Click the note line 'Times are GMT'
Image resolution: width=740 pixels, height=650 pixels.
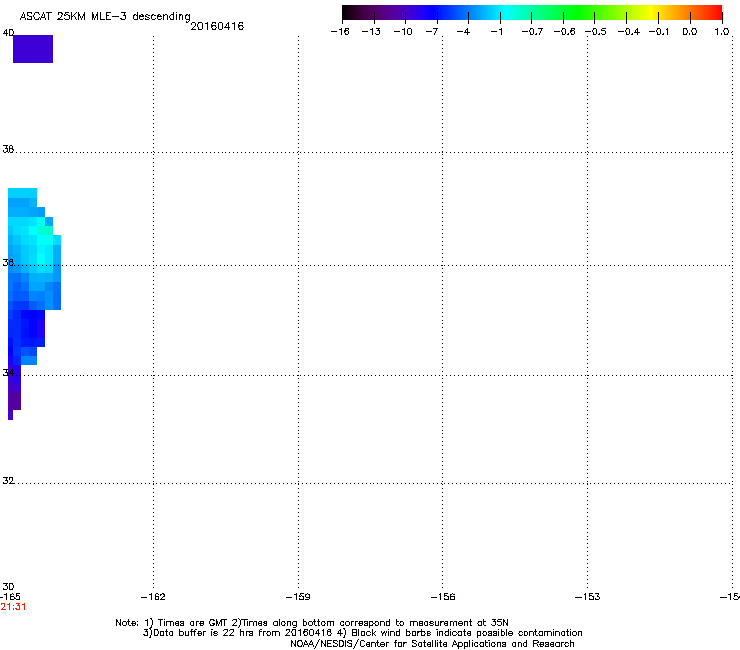click(x=312, y=623)
